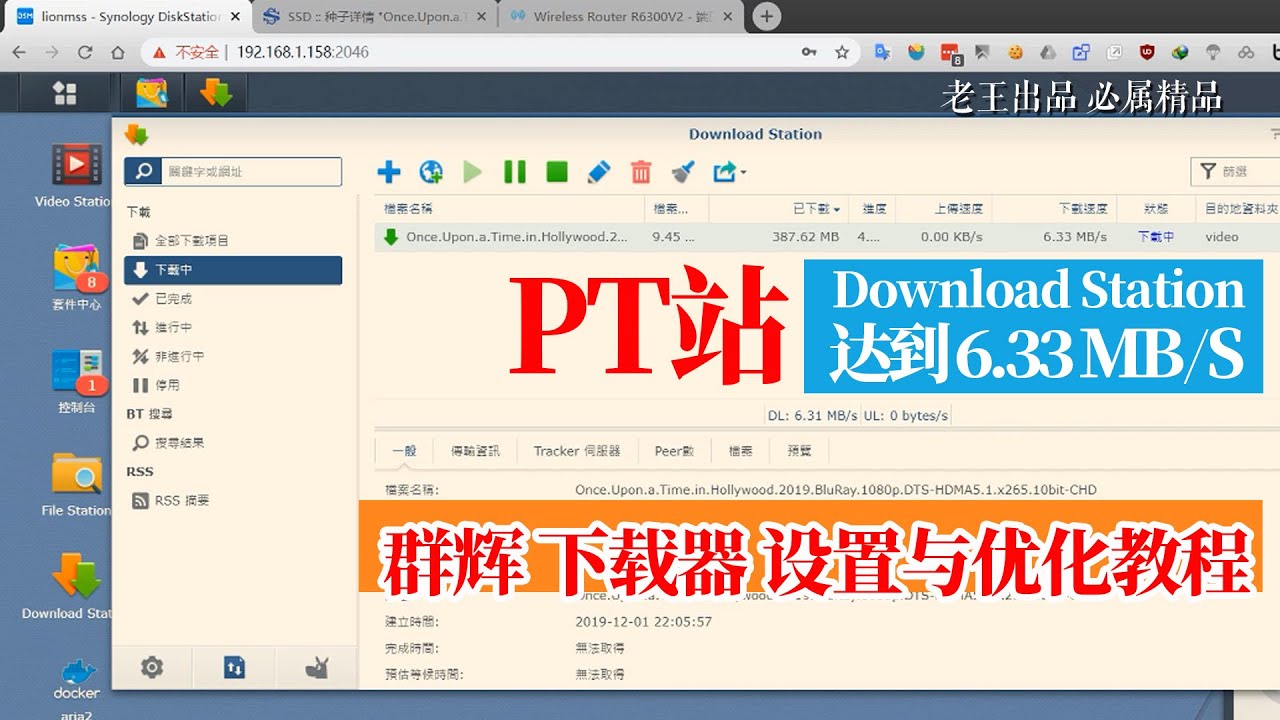Click the green resume play icon
Image resolution: width=1280 pixels, height=720 pixels.
473,172
